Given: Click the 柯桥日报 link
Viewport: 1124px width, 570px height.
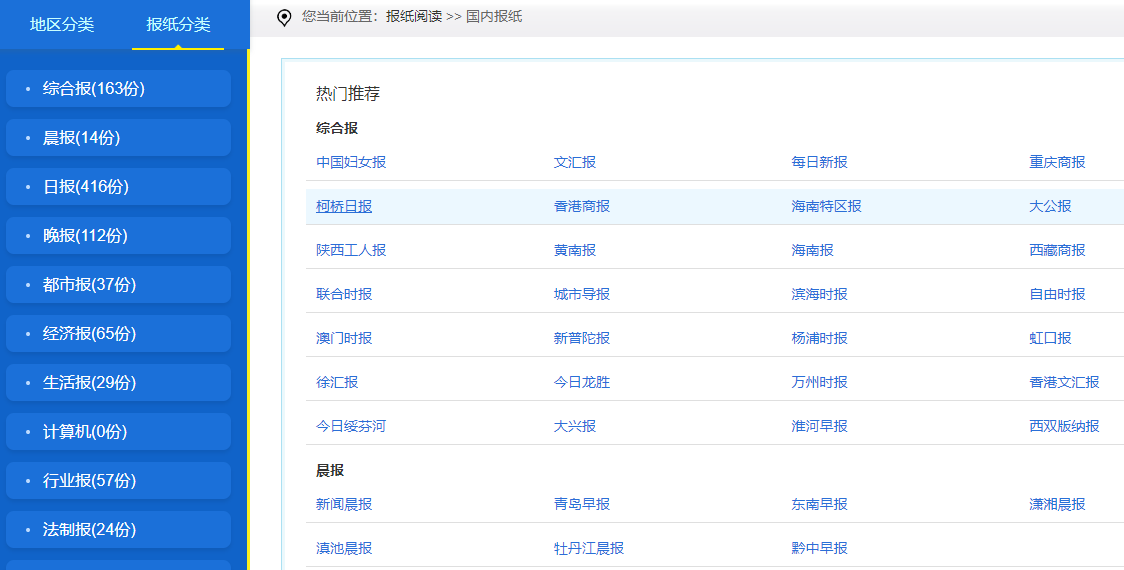Looking at the screenshot, I should (x=344, y=206).
